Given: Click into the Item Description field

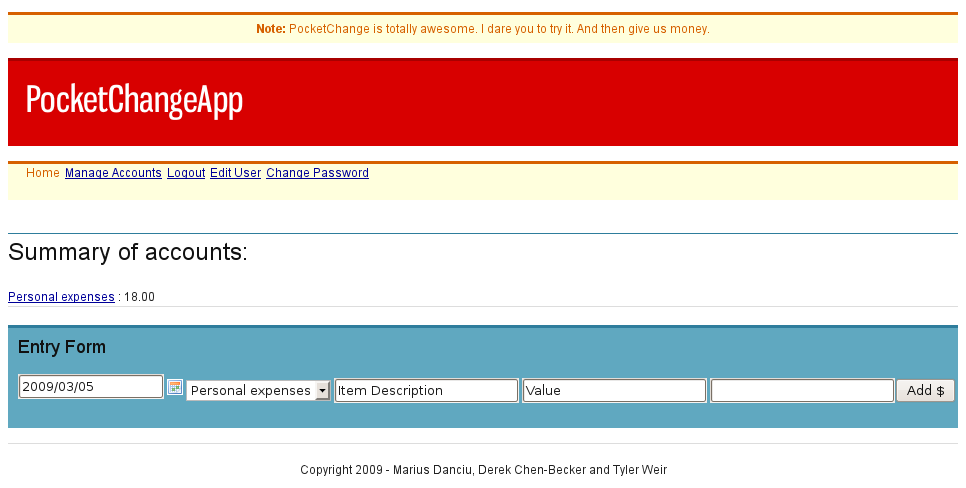Looking at the screenshot, I should (x=426, y=391).
